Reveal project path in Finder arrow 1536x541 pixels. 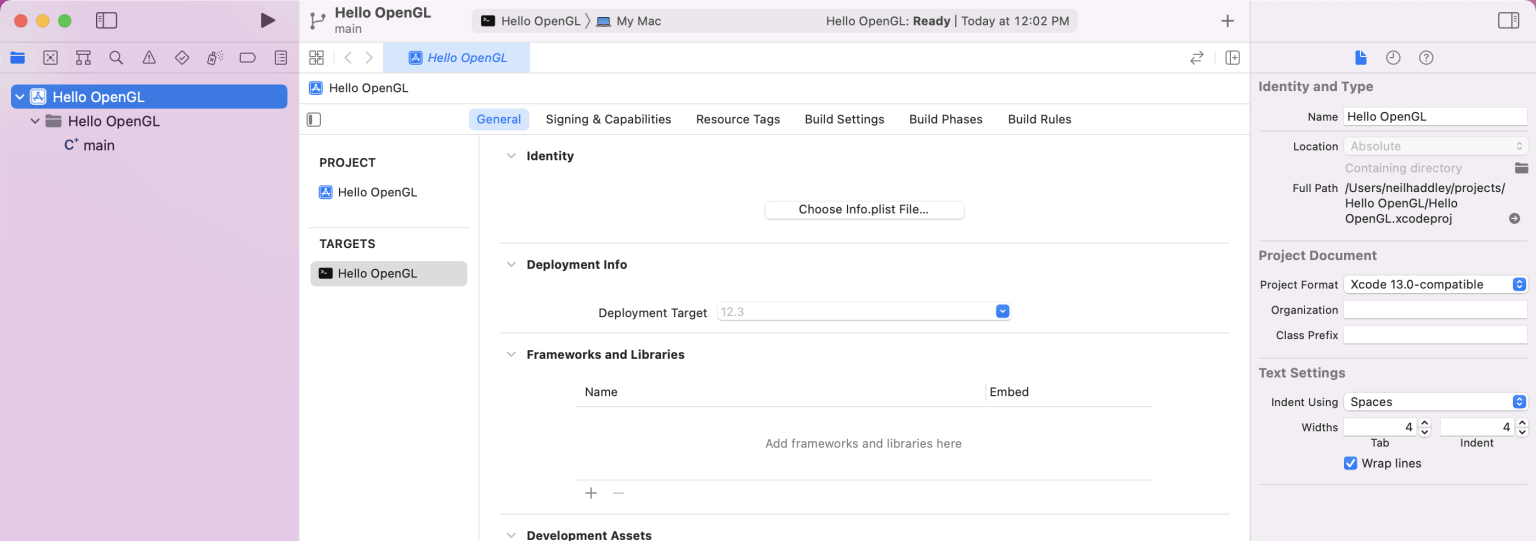pyautogui.click(x=1514, y=218)
